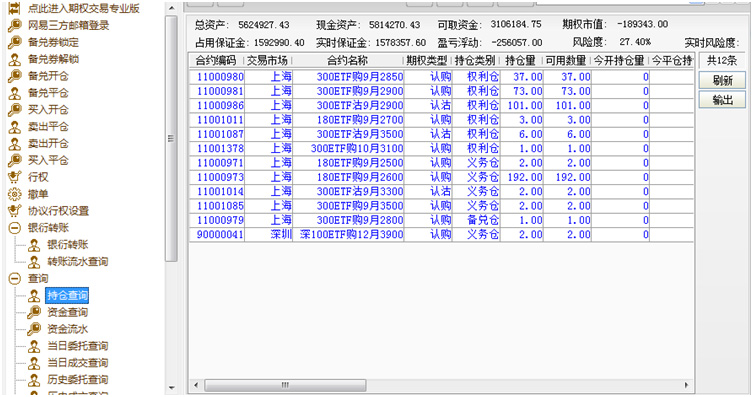Image resolution: width=753 pixels, height=397 pixels.
Task: Click the table's left scroll arrow
Action: (x=196, y=385)
